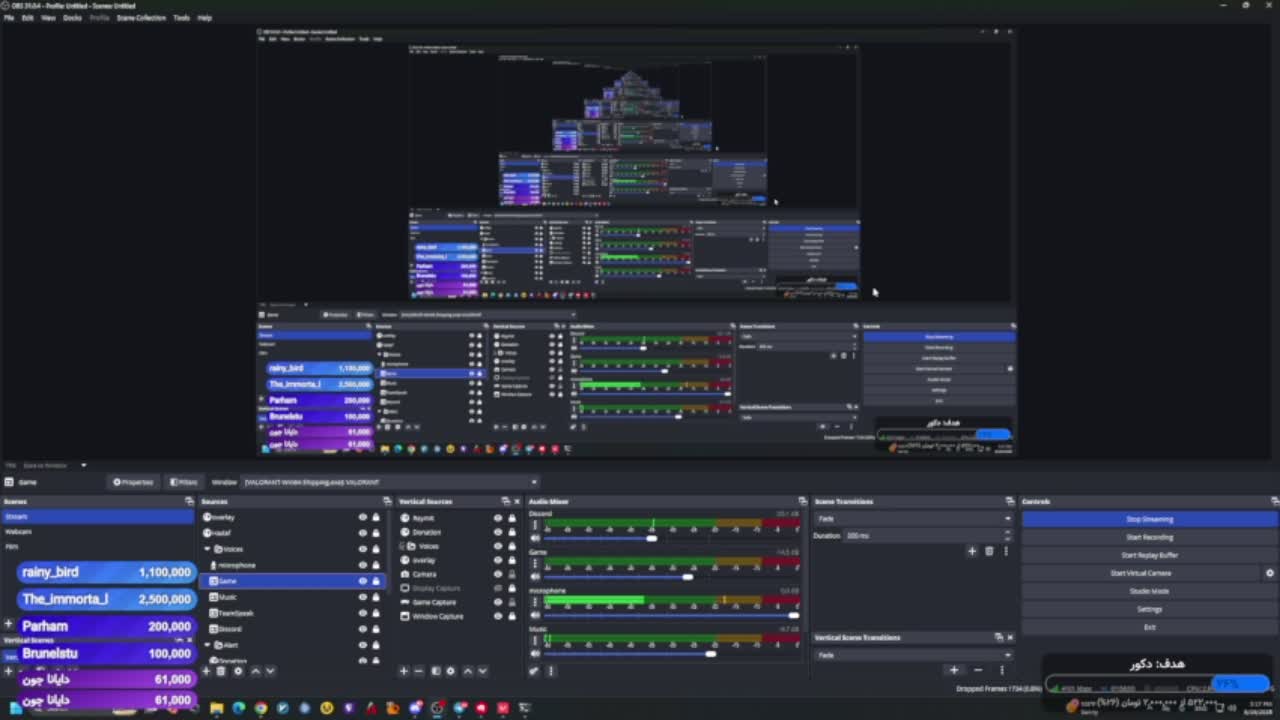This screenshot has height=720, width=1280.
Task: Mute the Game audio channel
Action: point(535,577)
